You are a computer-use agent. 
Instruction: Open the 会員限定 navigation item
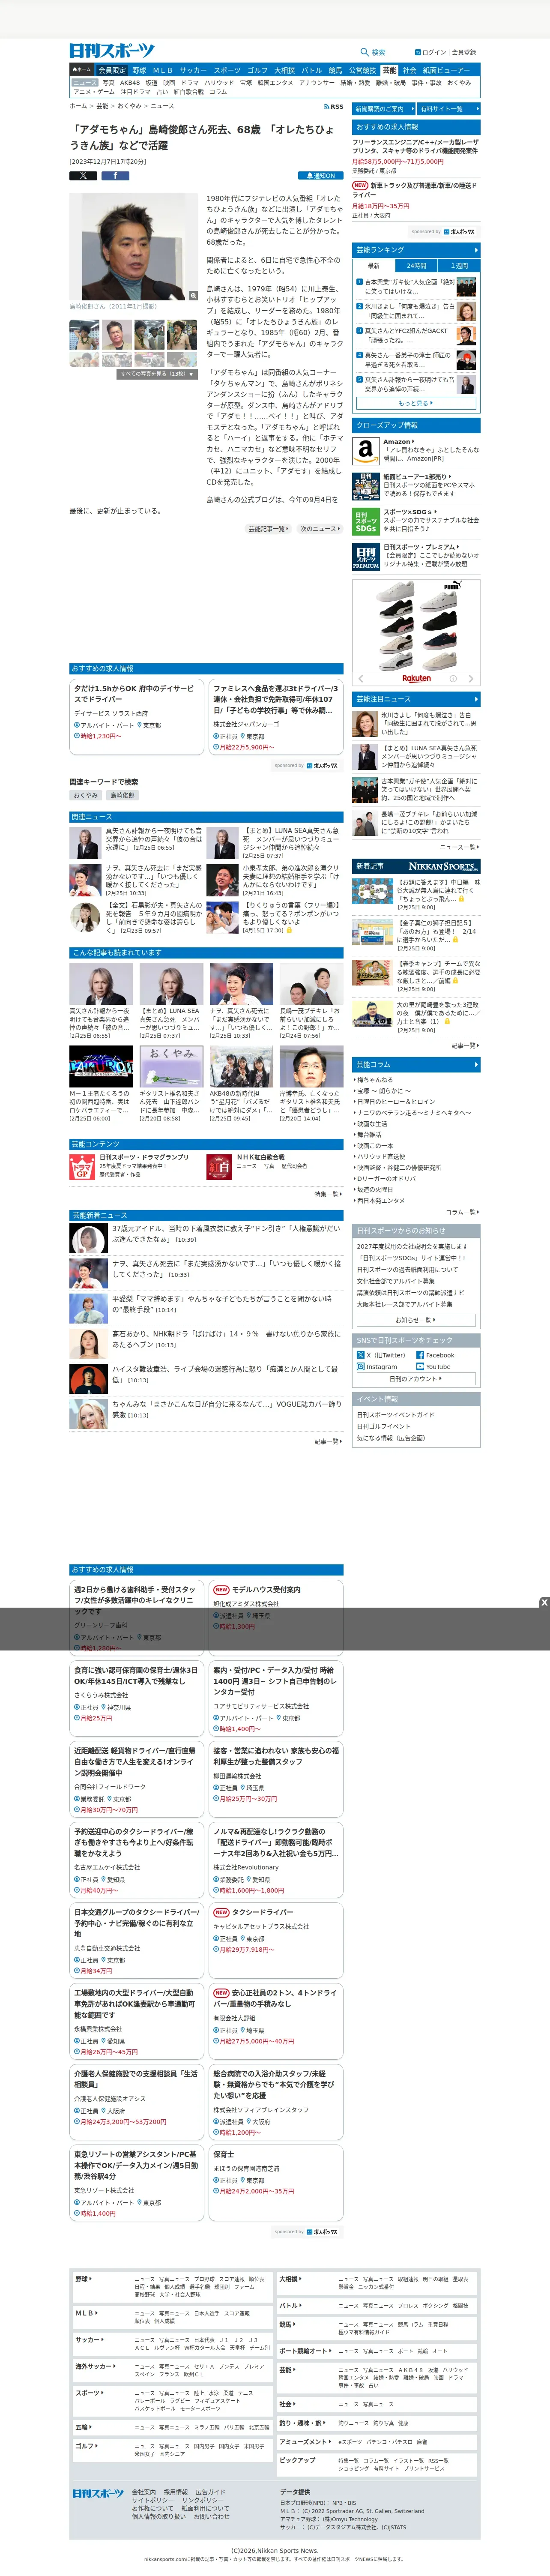[x=112, y=70]
